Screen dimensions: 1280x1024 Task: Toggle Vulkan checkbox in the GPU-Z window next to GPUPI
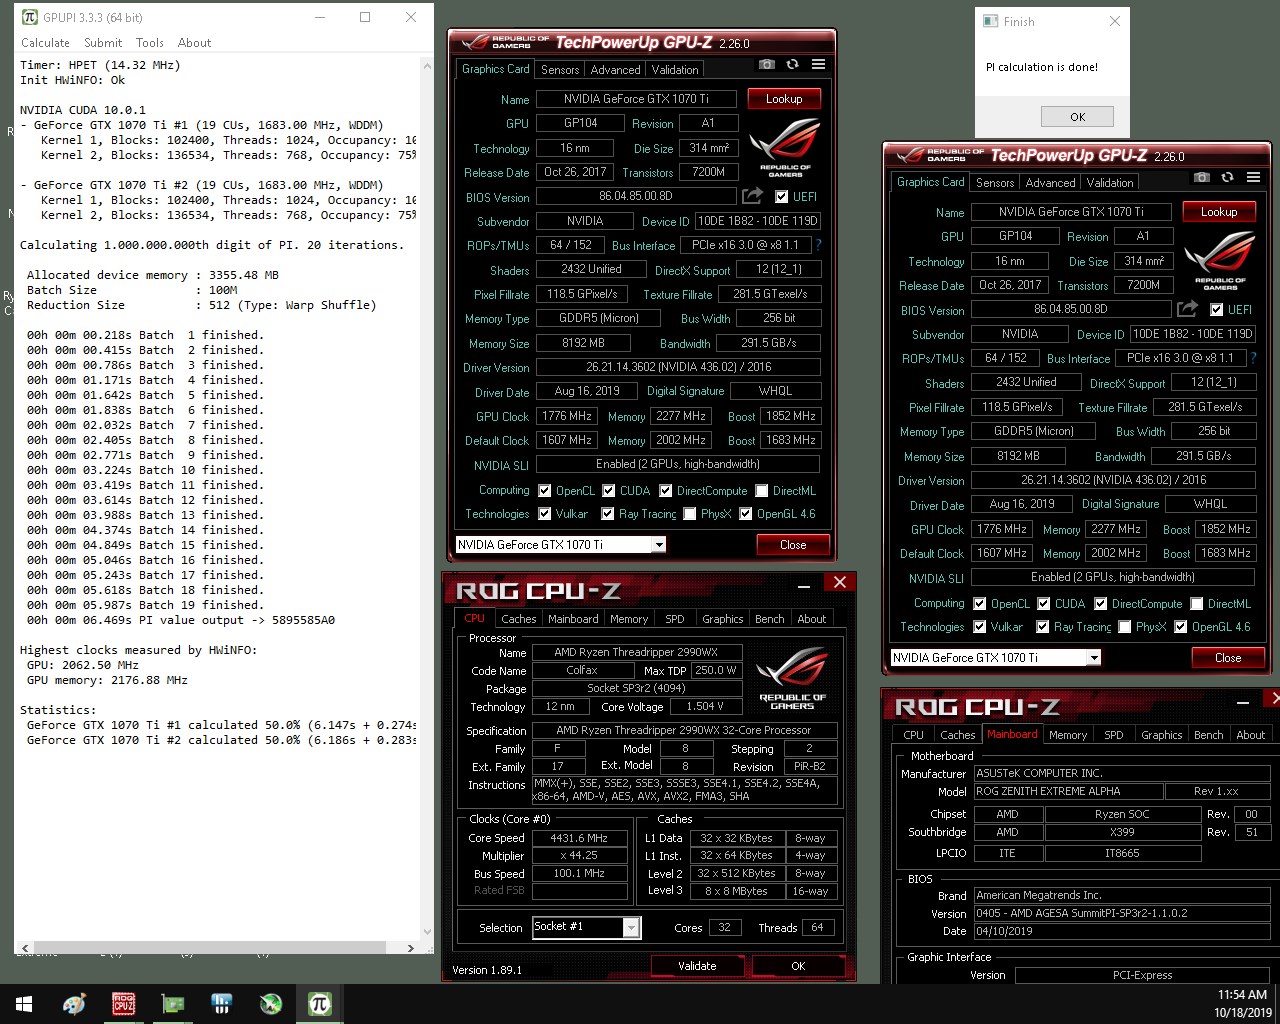(545, 514)
